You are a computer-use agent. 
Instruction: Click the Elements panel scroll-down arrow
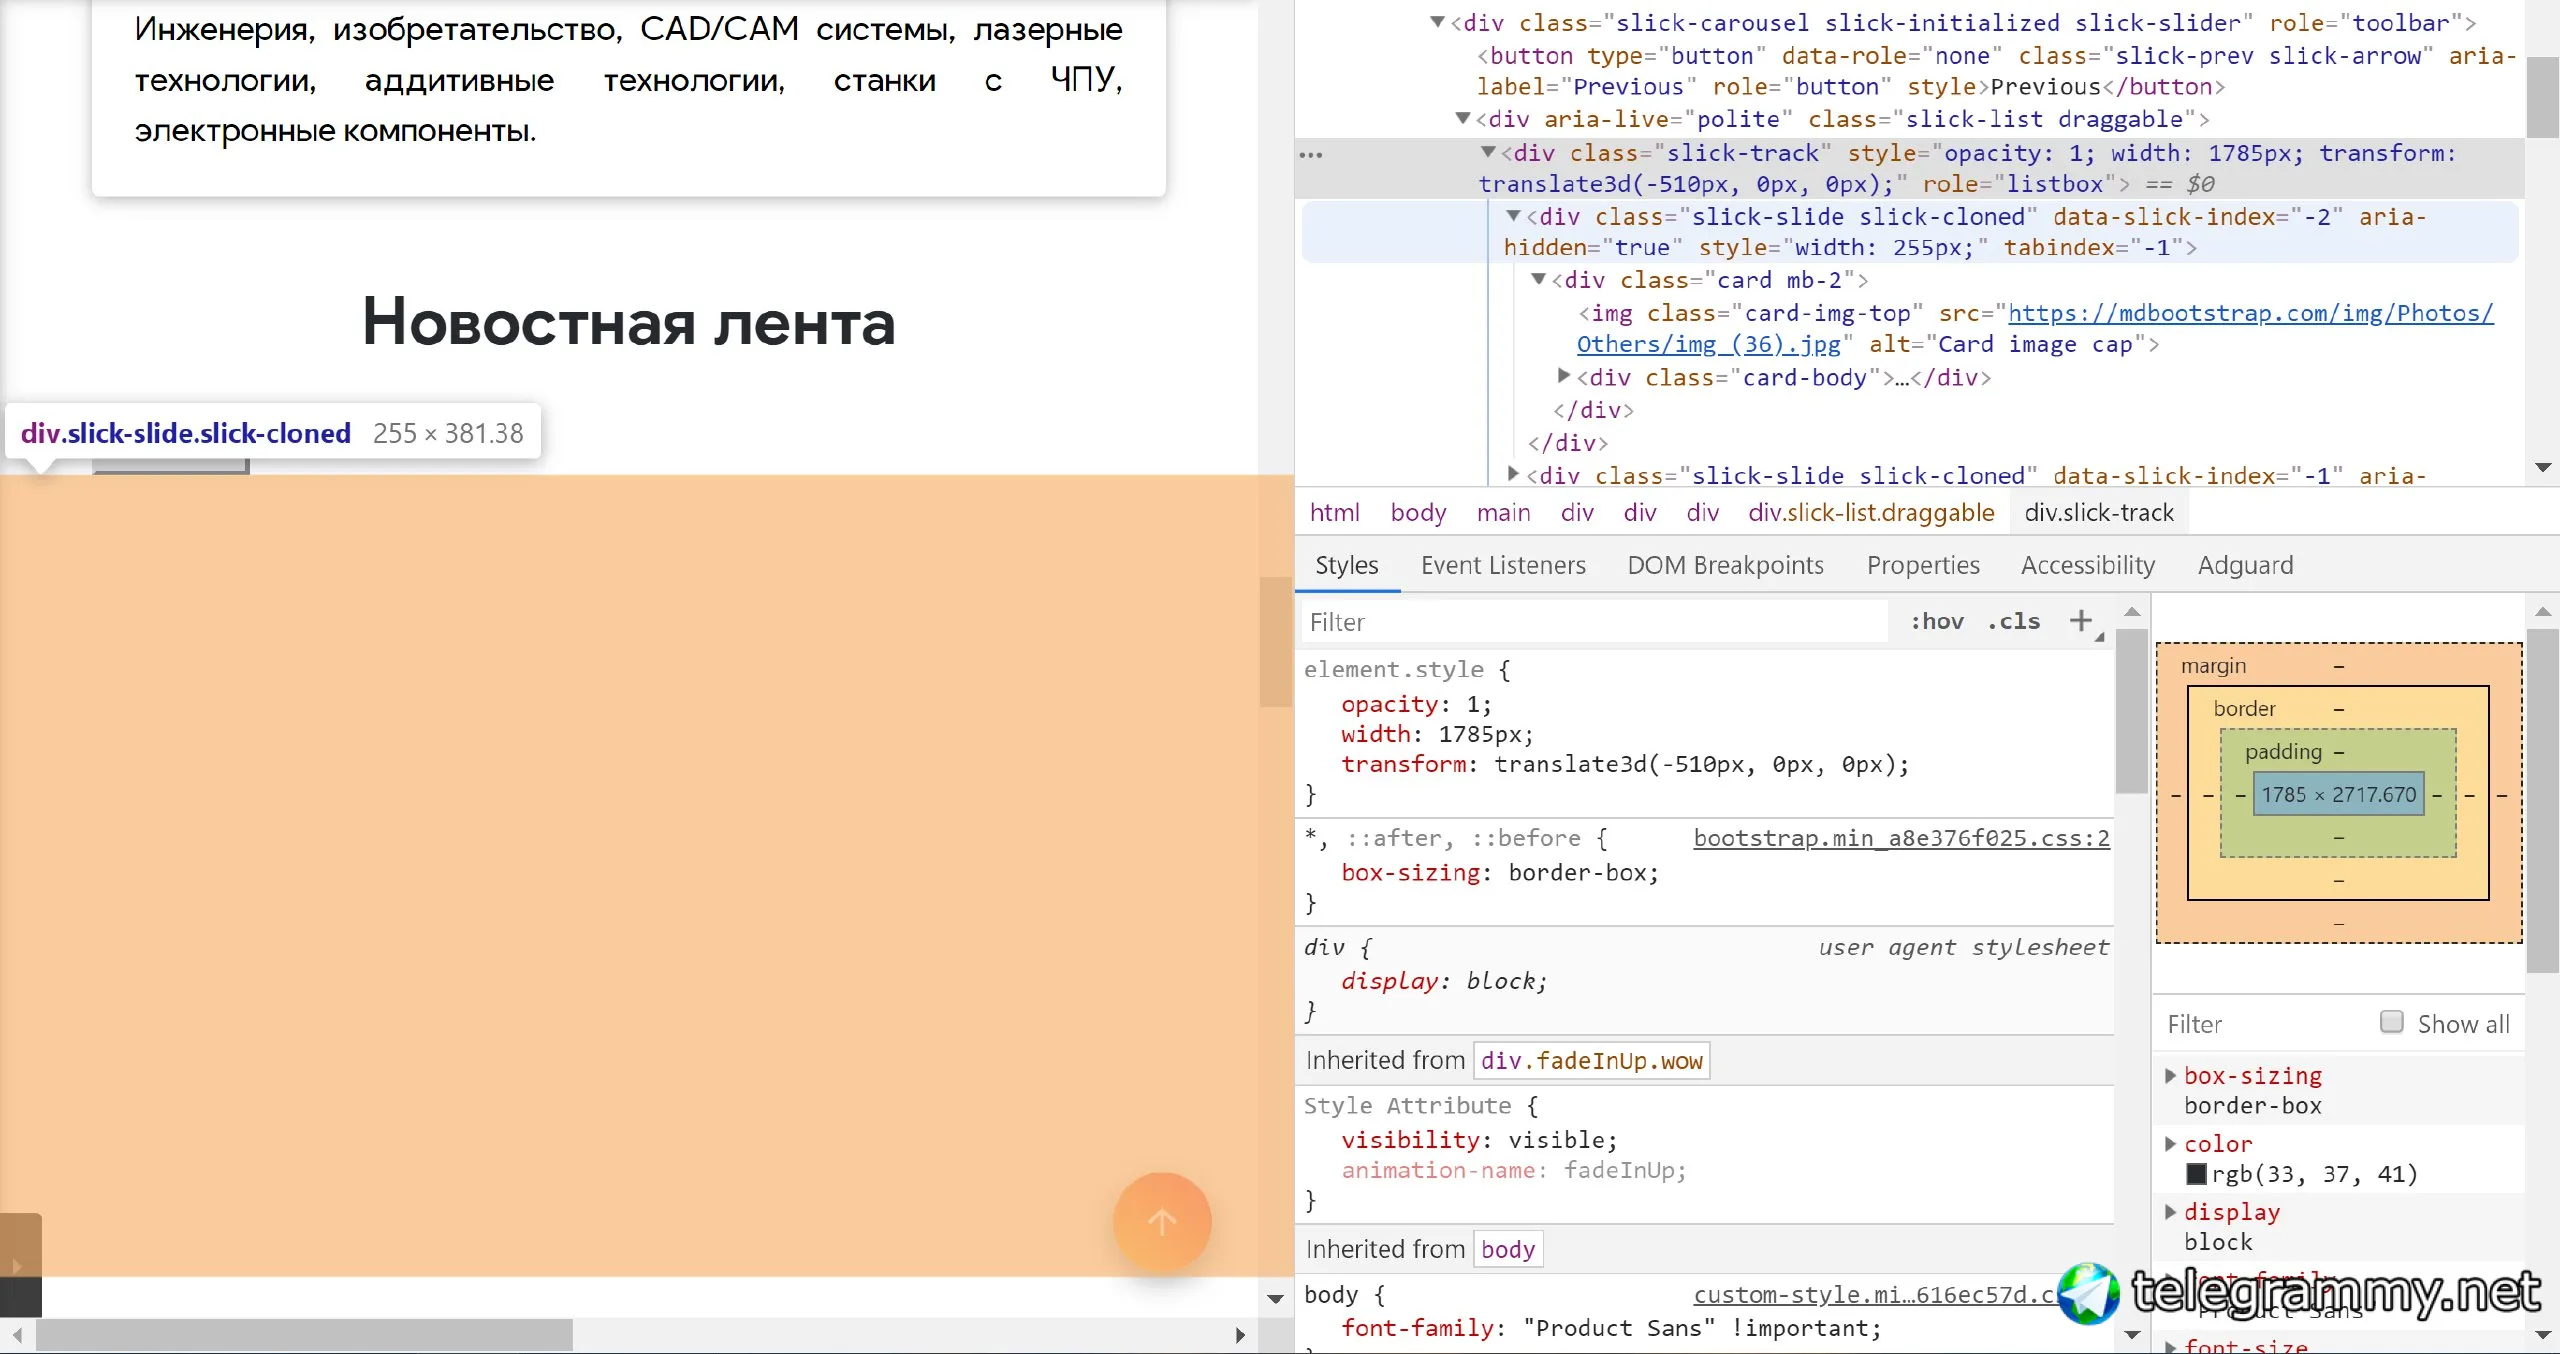click(x=2544, y=467)
